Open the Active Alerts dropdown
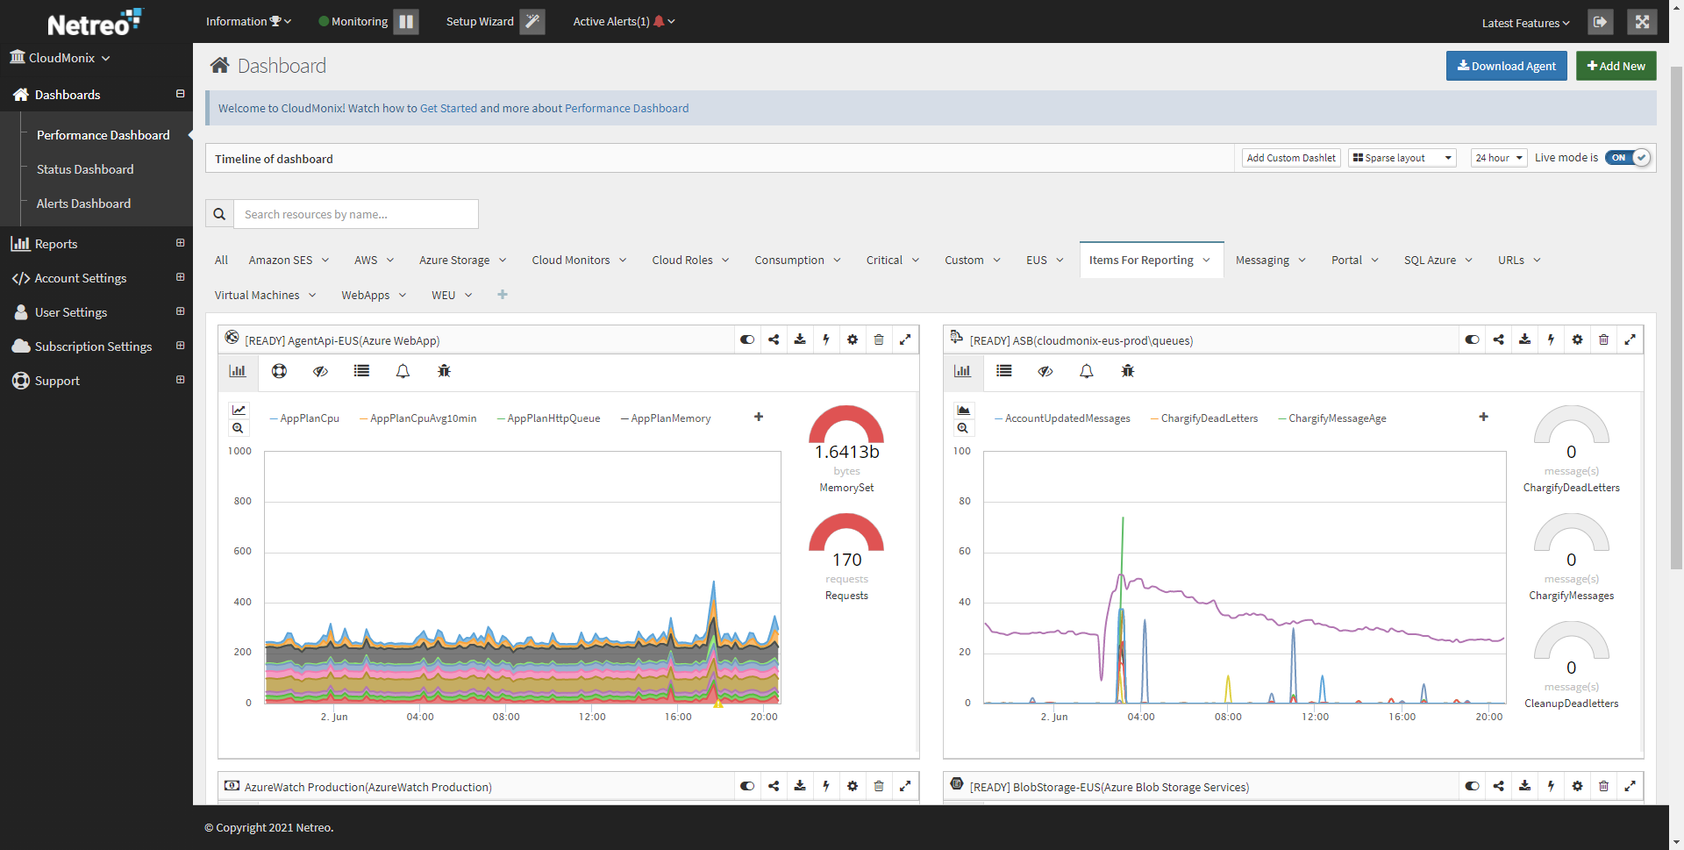 623,21
